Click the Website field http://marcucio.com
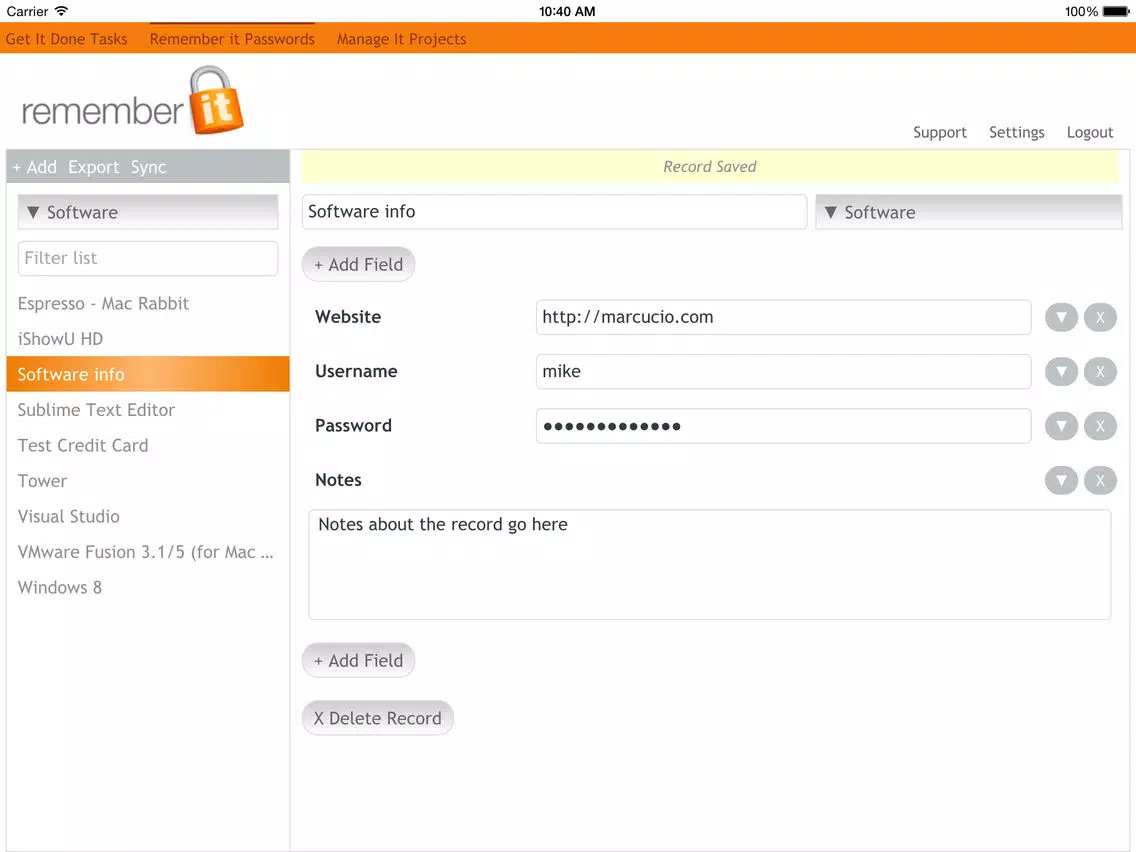The image size is (1136, 852). coord(783,317)
